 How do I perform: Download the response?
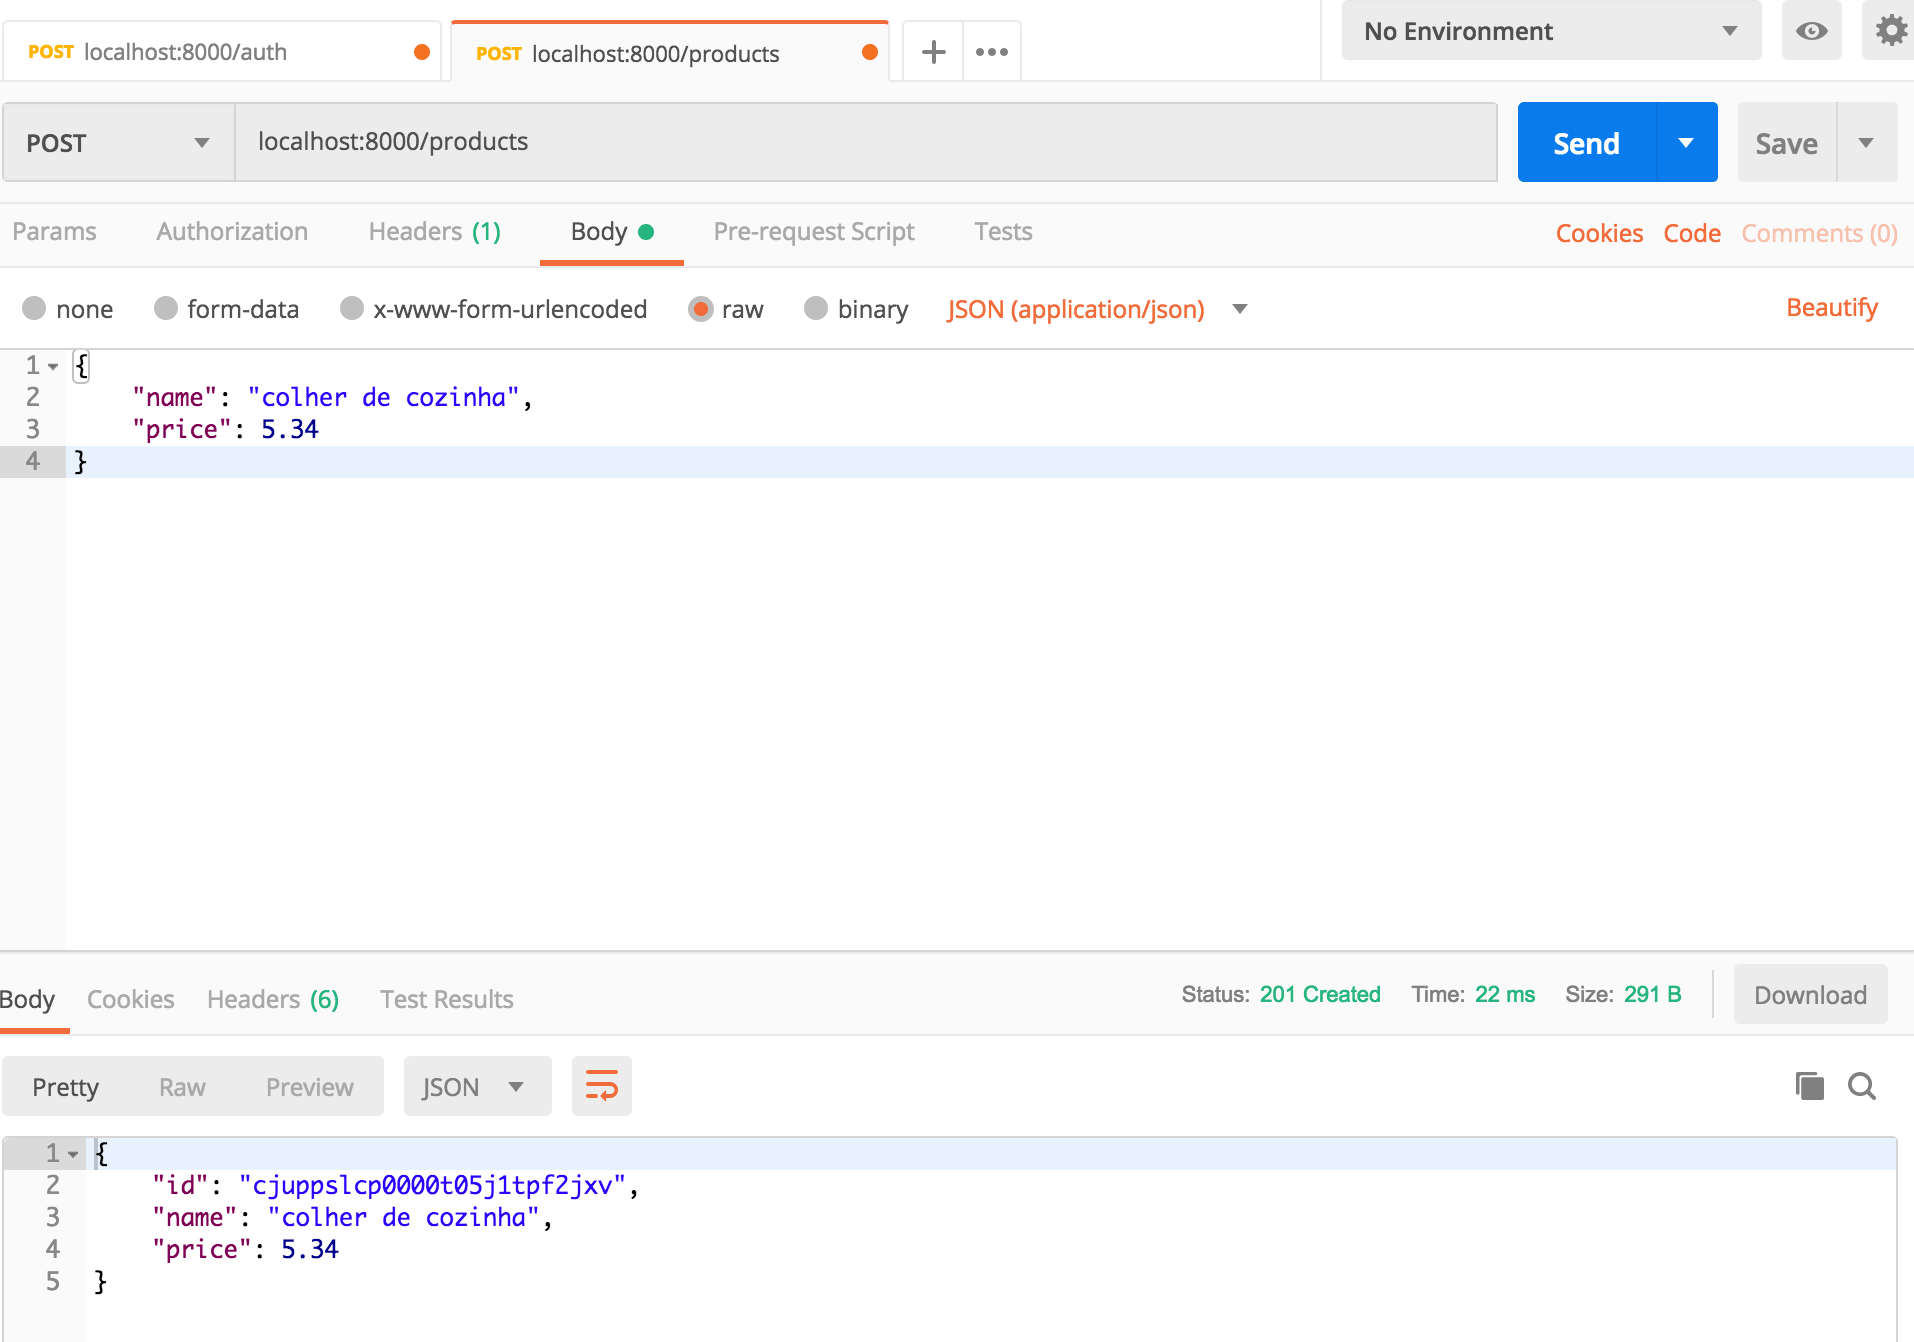pos(1810,995)
